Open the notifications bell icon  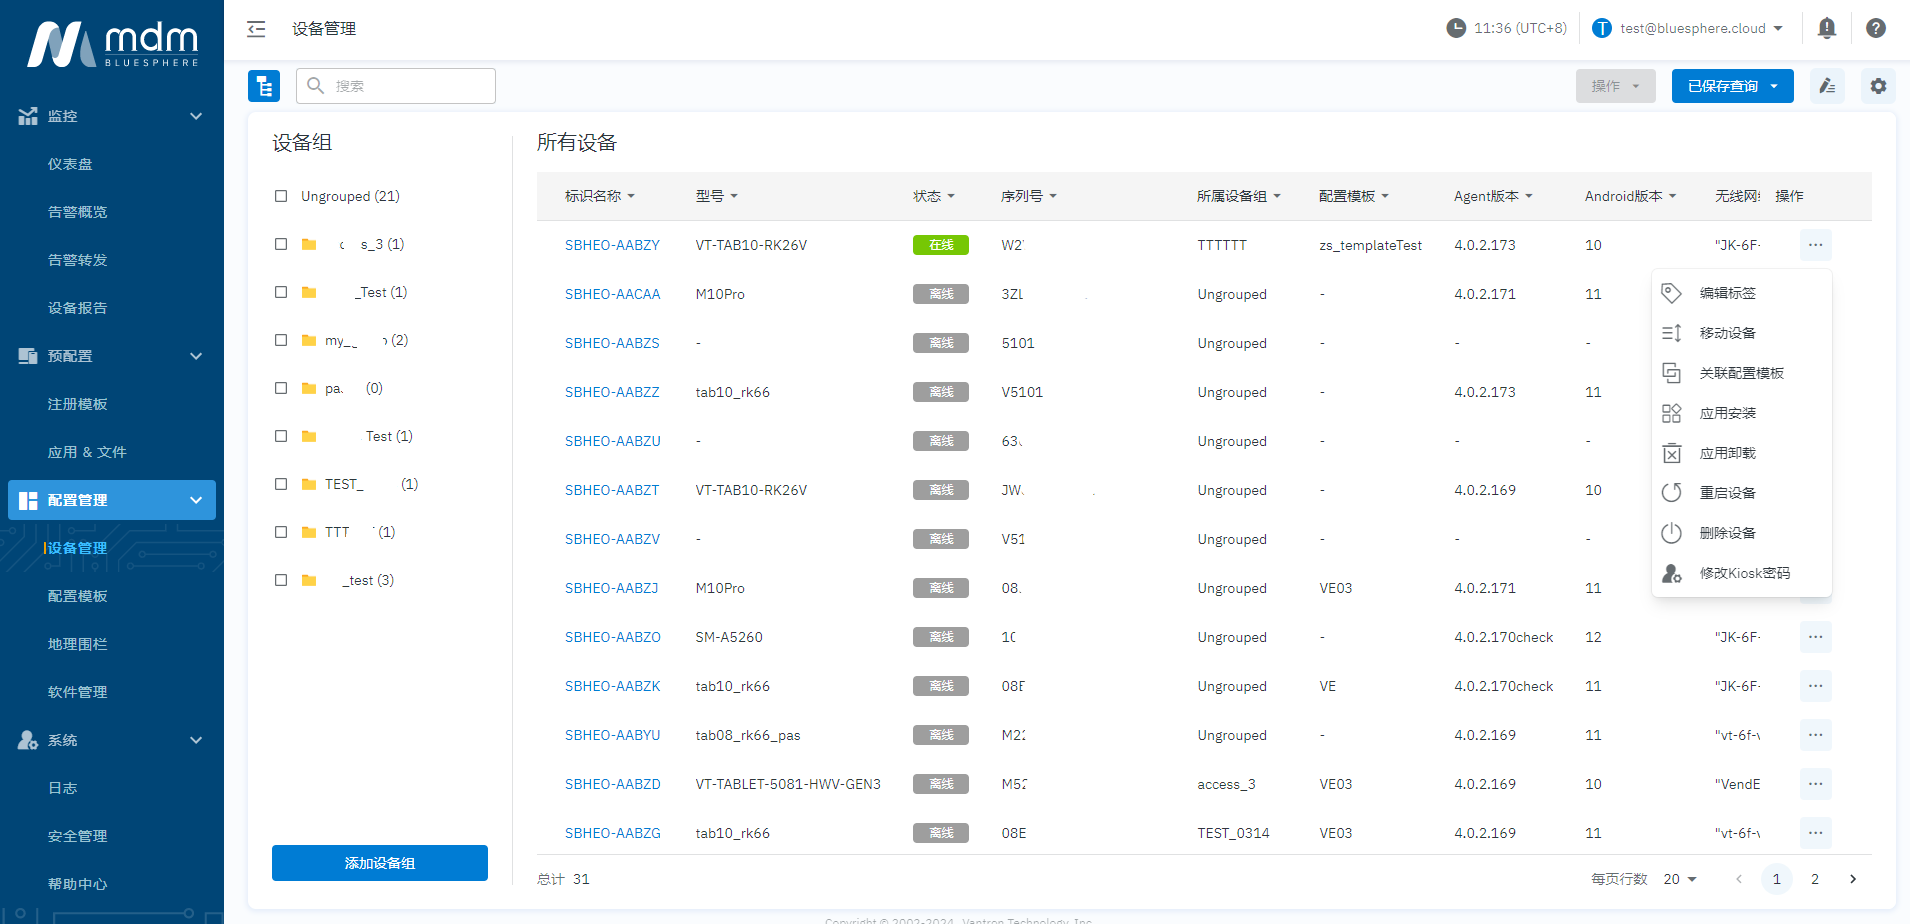click(1826, 28)
